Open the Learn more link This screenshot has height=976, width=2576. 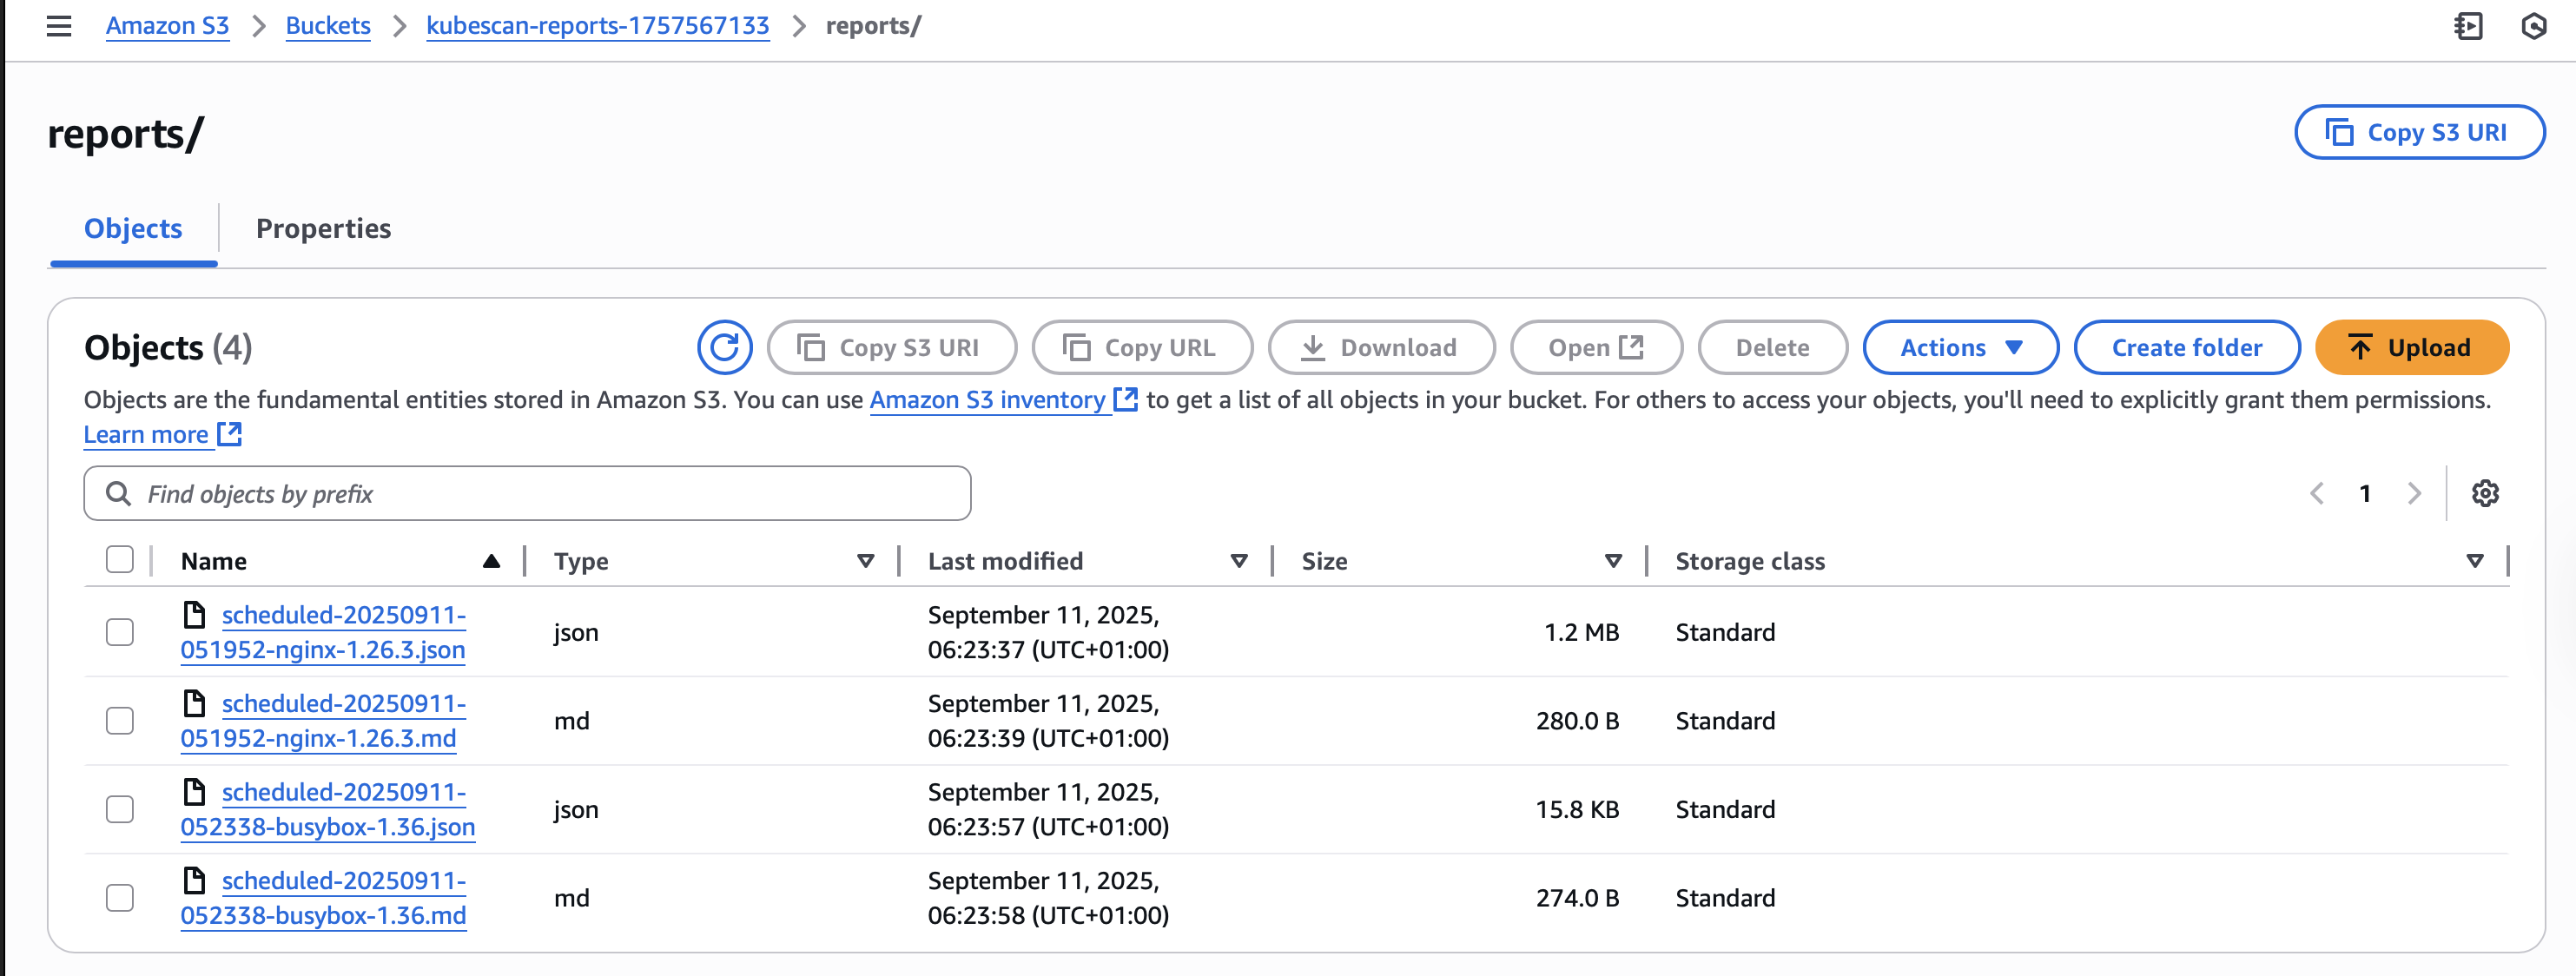pyautogui.click(x=146, y=434)
